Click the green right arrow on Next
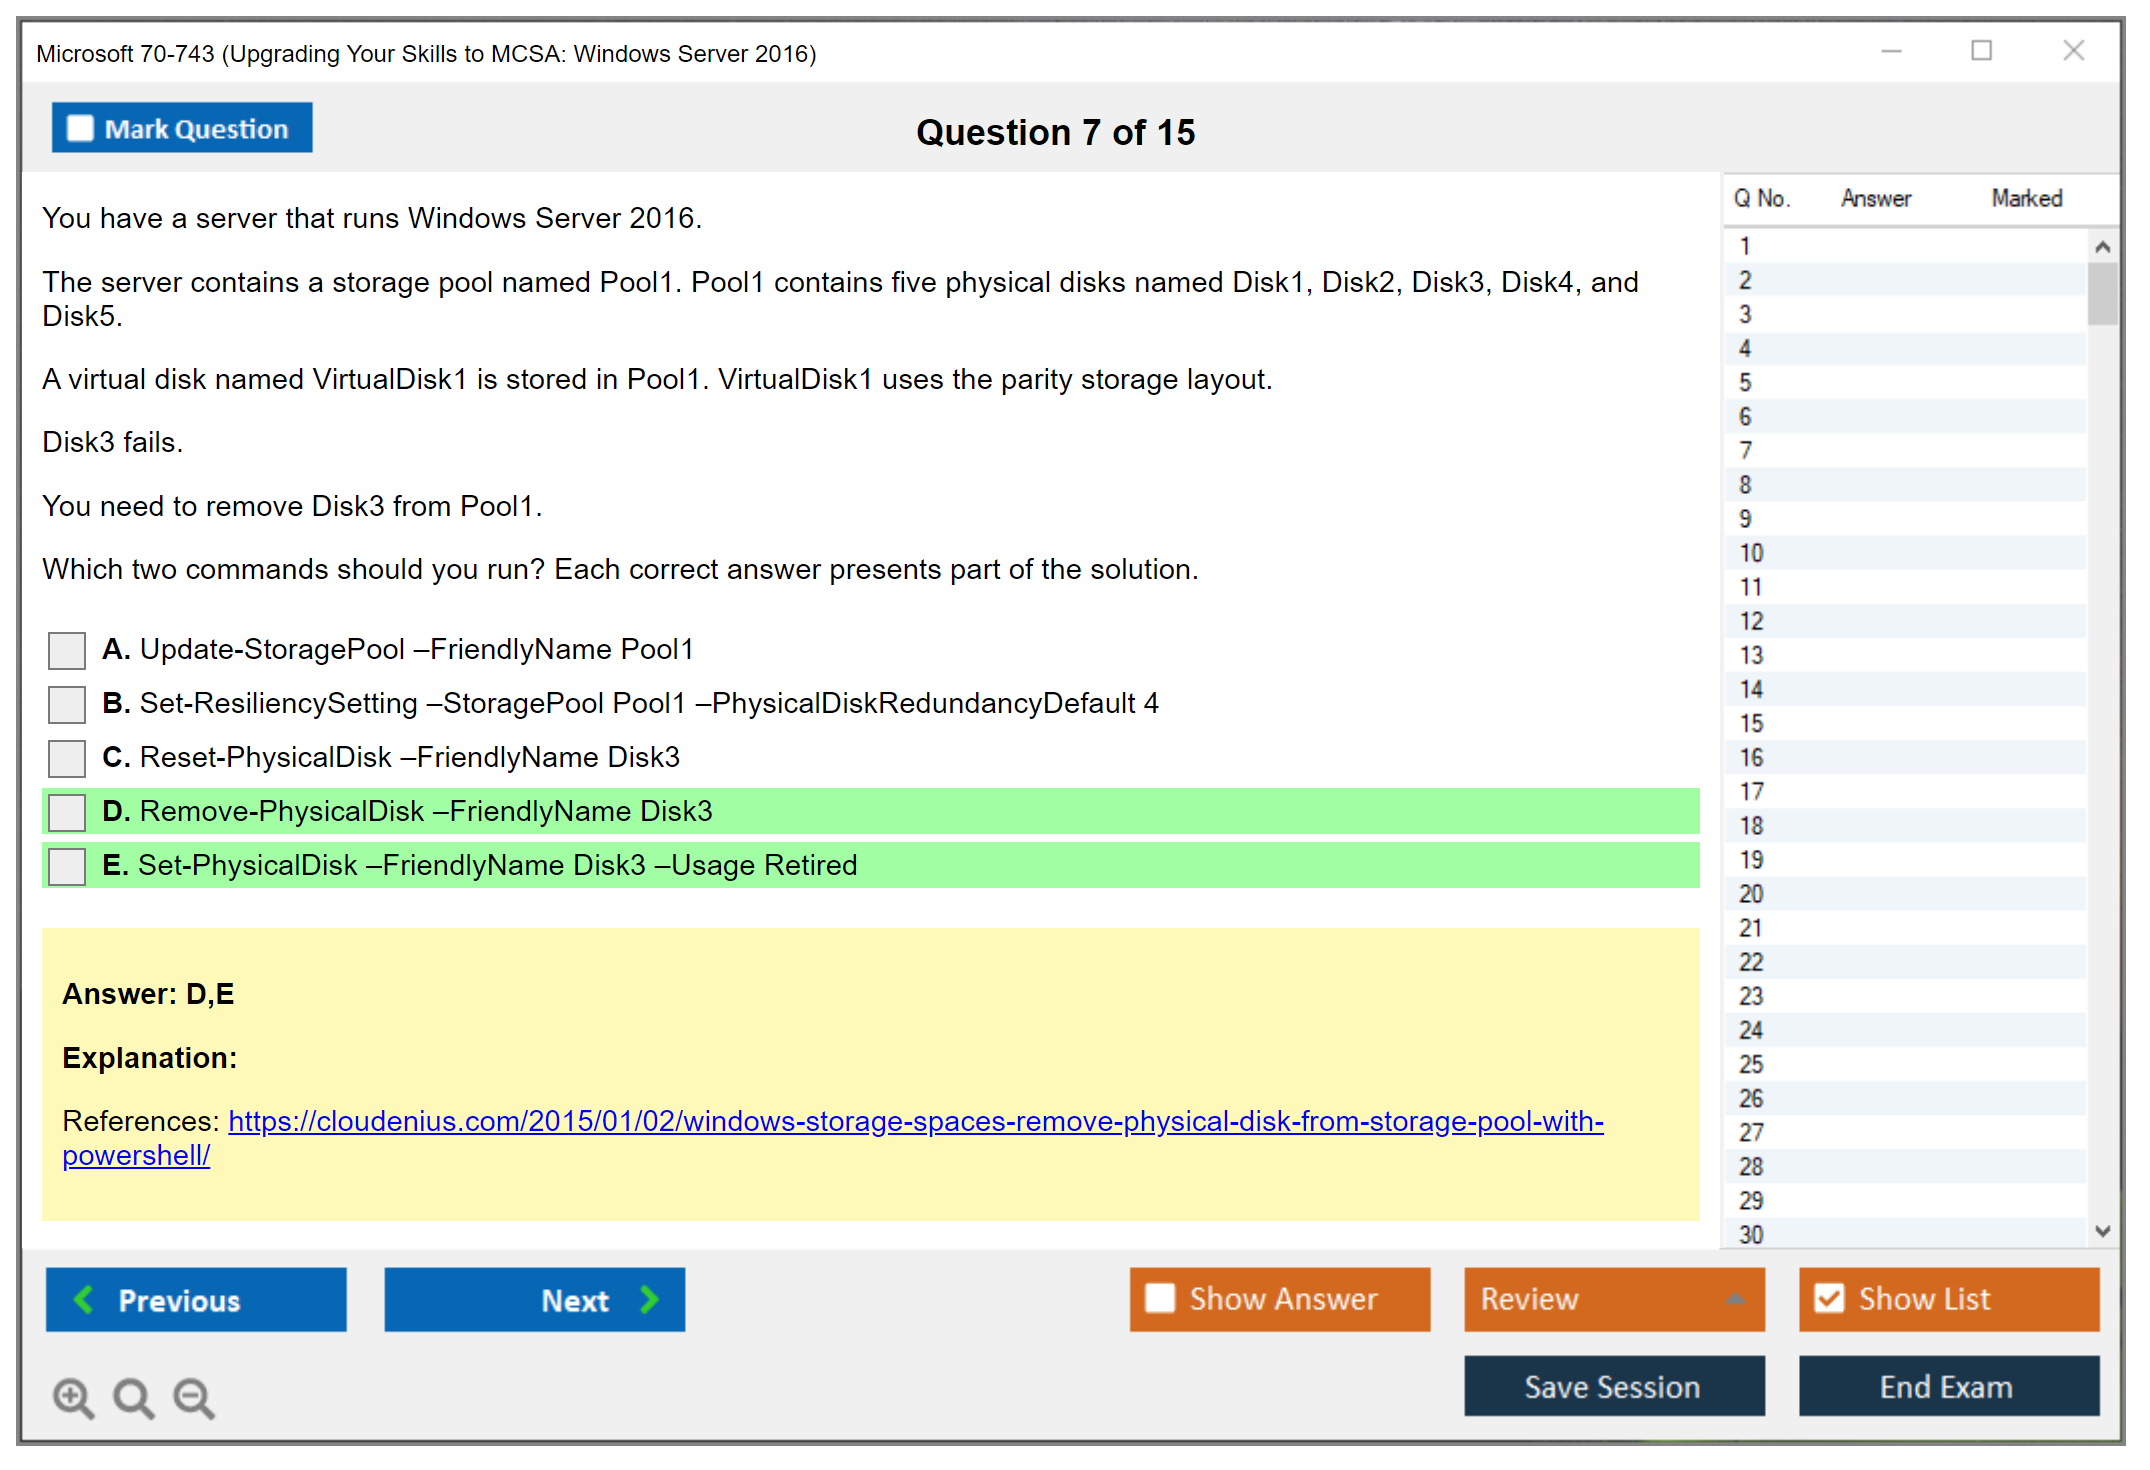The height and width of the screenshot is (1470, 2150). 649,1299
